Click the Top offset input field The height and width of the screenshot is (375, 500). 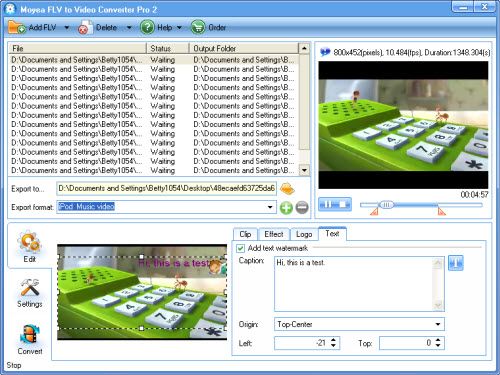point(407,343)
